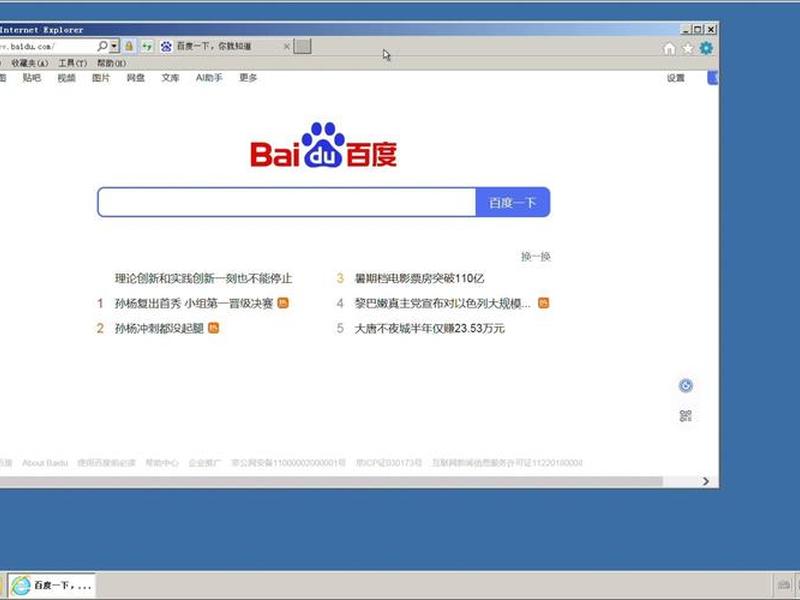Open hot topic 大唐不夜城半年仅赚23.53万元
The height and width of the screenshot is (600, 800).
(x=430, y=328)
